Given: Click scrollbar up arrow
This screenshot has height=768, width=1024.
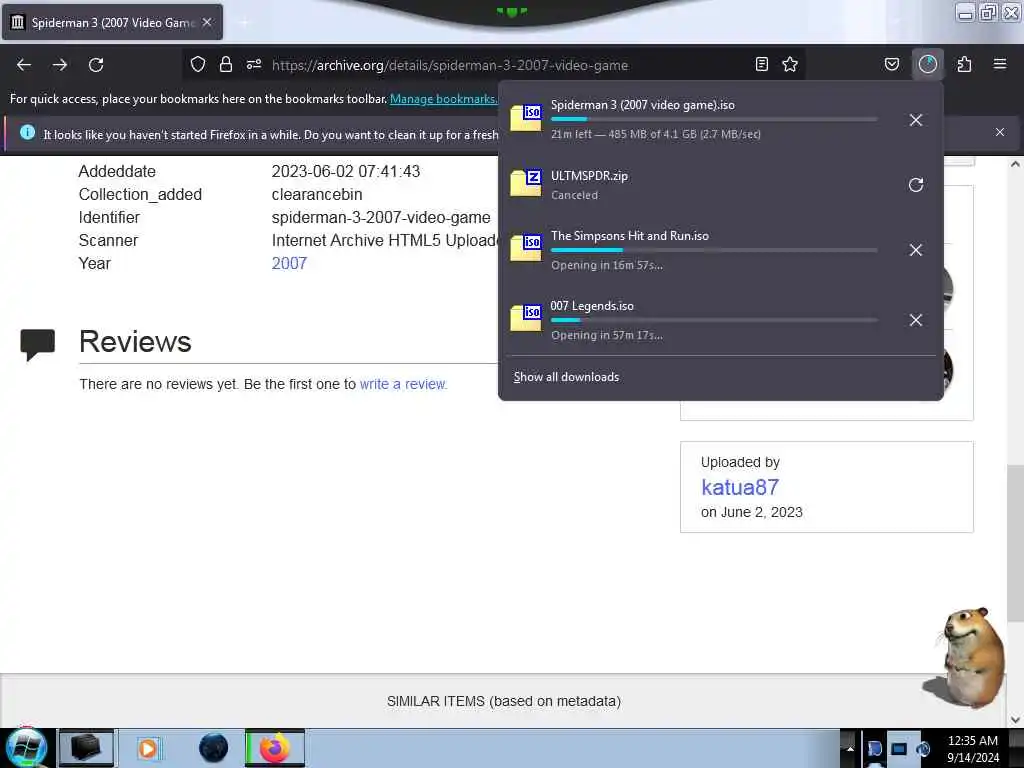Looking at the screenshot, I should pos(1015,165).
